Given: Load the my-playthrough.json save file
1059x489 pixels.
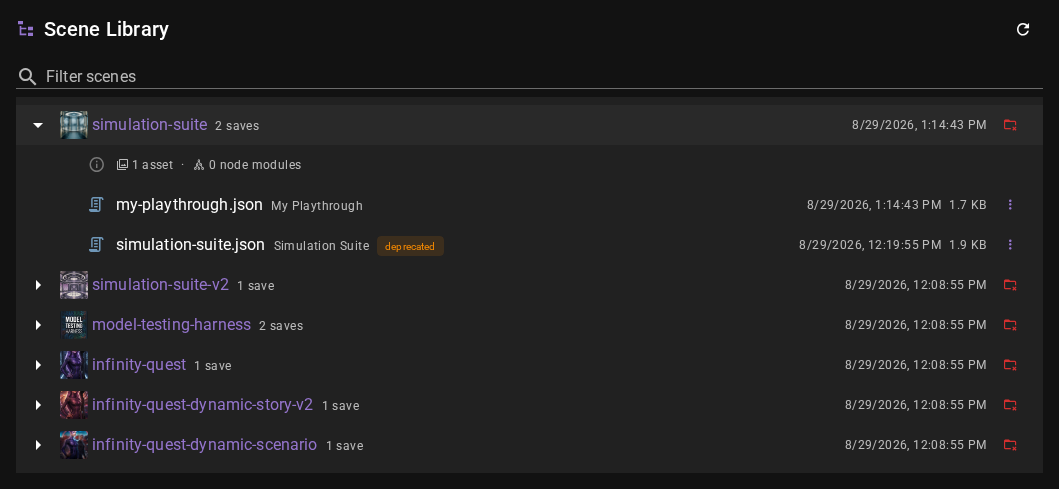Looking at the screenshot, I should (x=189, y=205).
